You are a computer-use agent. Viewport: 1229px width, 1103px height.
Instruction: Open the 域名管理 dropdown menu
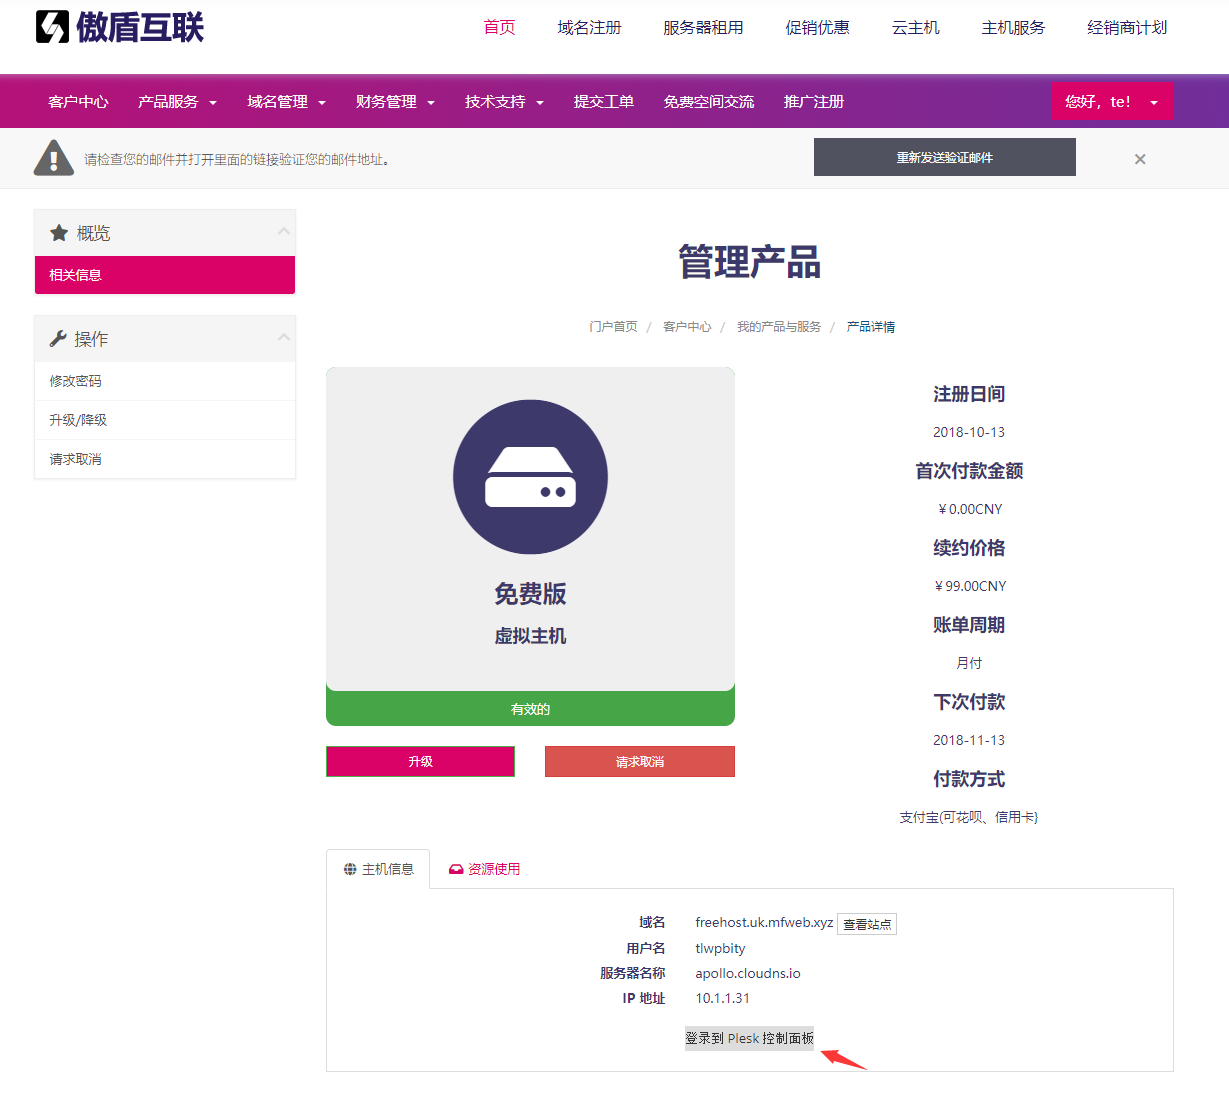(x=286, y=102)
